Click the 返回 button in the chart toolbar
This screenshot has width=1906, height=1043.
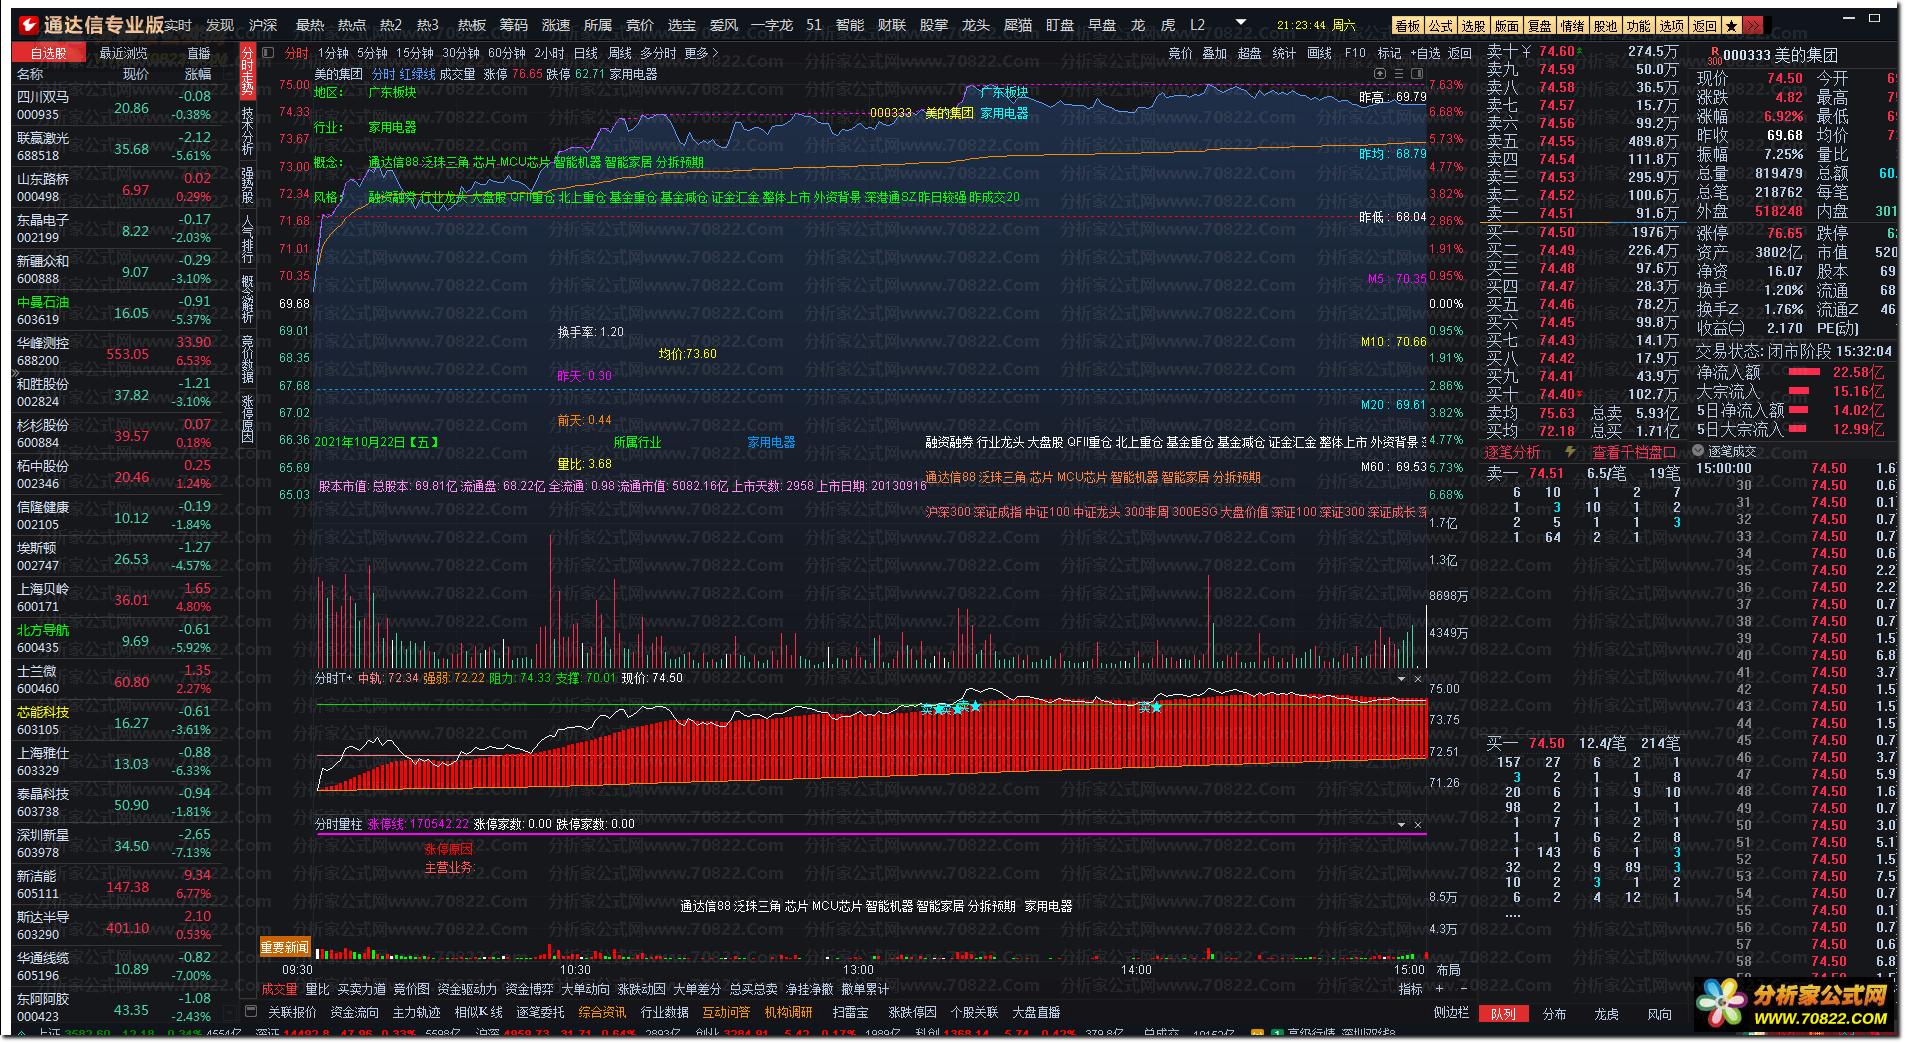click(1460, 53)
